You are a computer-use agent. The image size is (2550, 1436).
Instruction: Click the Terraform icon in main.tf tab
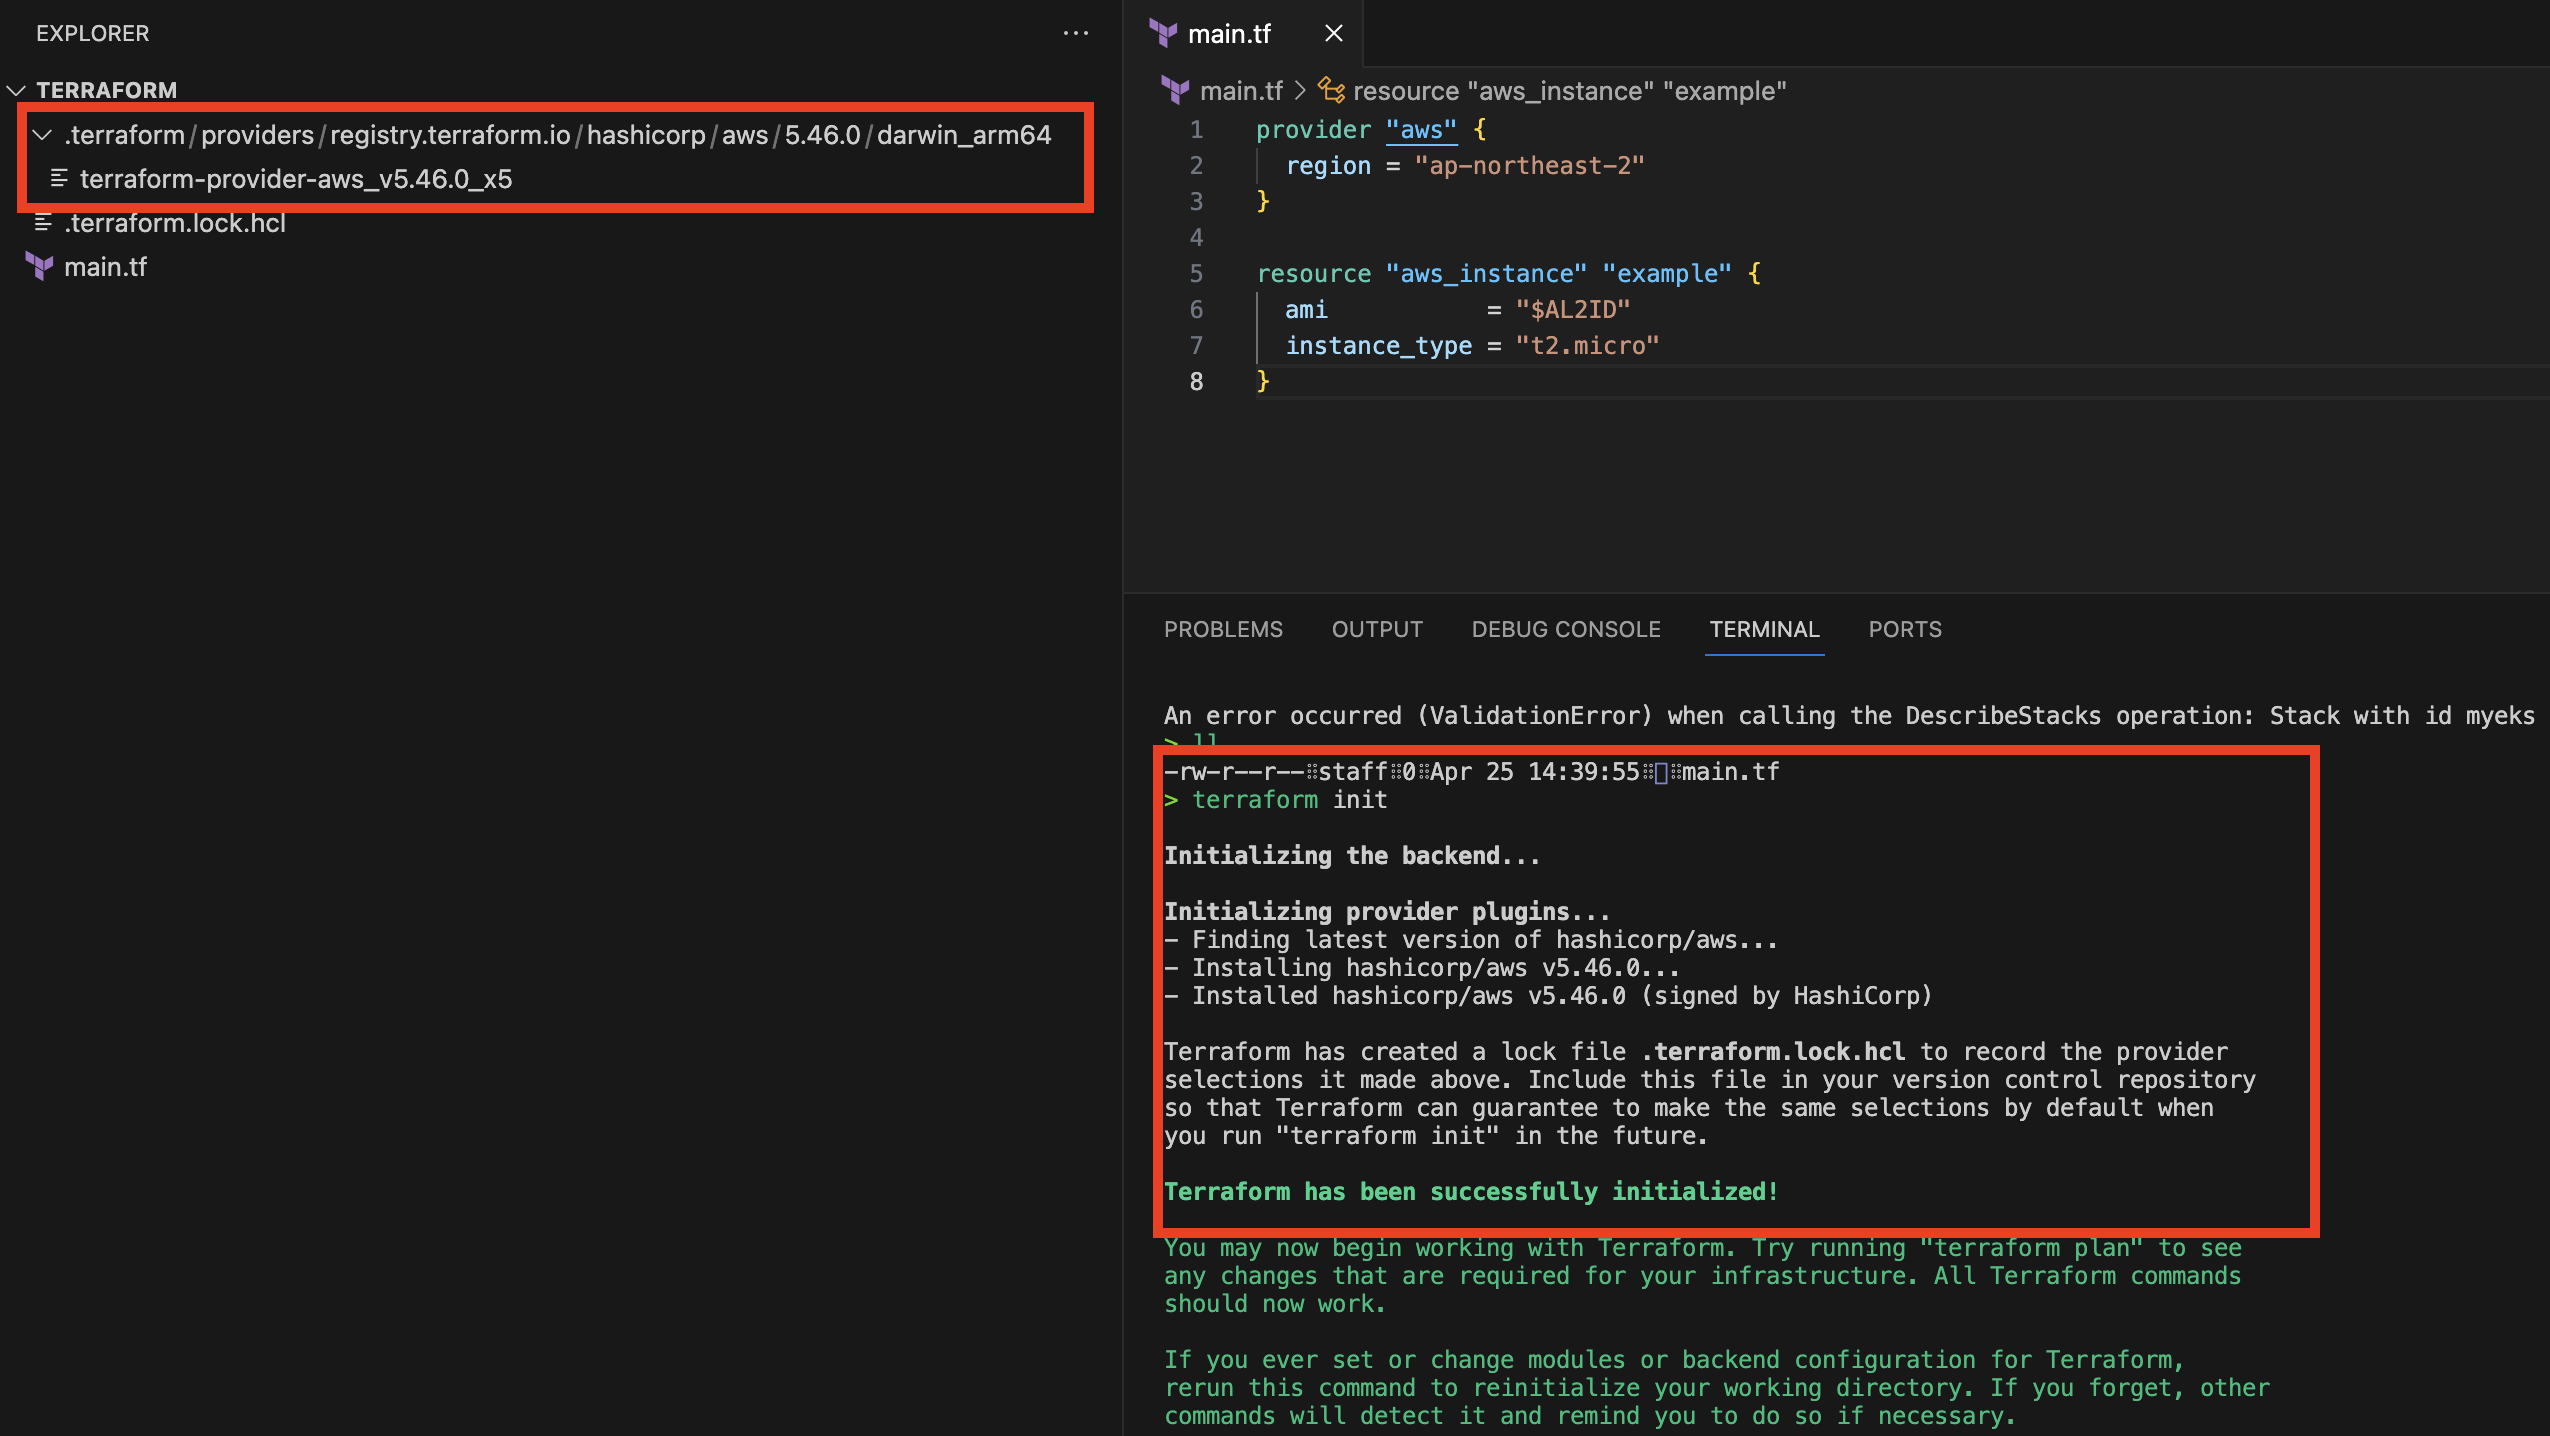pyautogui.click(x=1163, y=33)
